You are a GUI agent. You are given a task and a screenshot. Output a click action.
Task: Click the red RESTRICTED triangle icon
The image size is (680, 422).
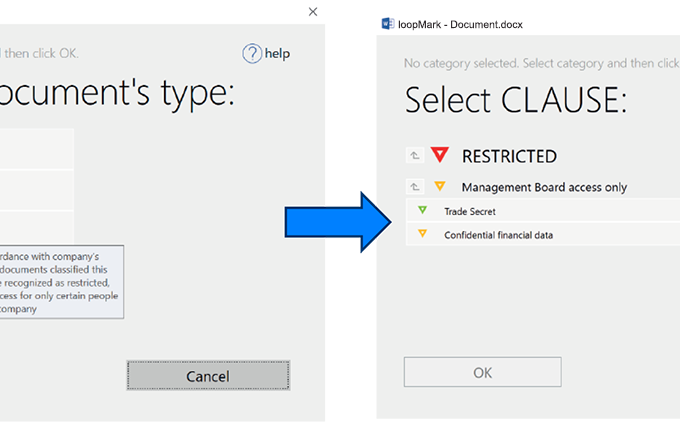[440, 155]
